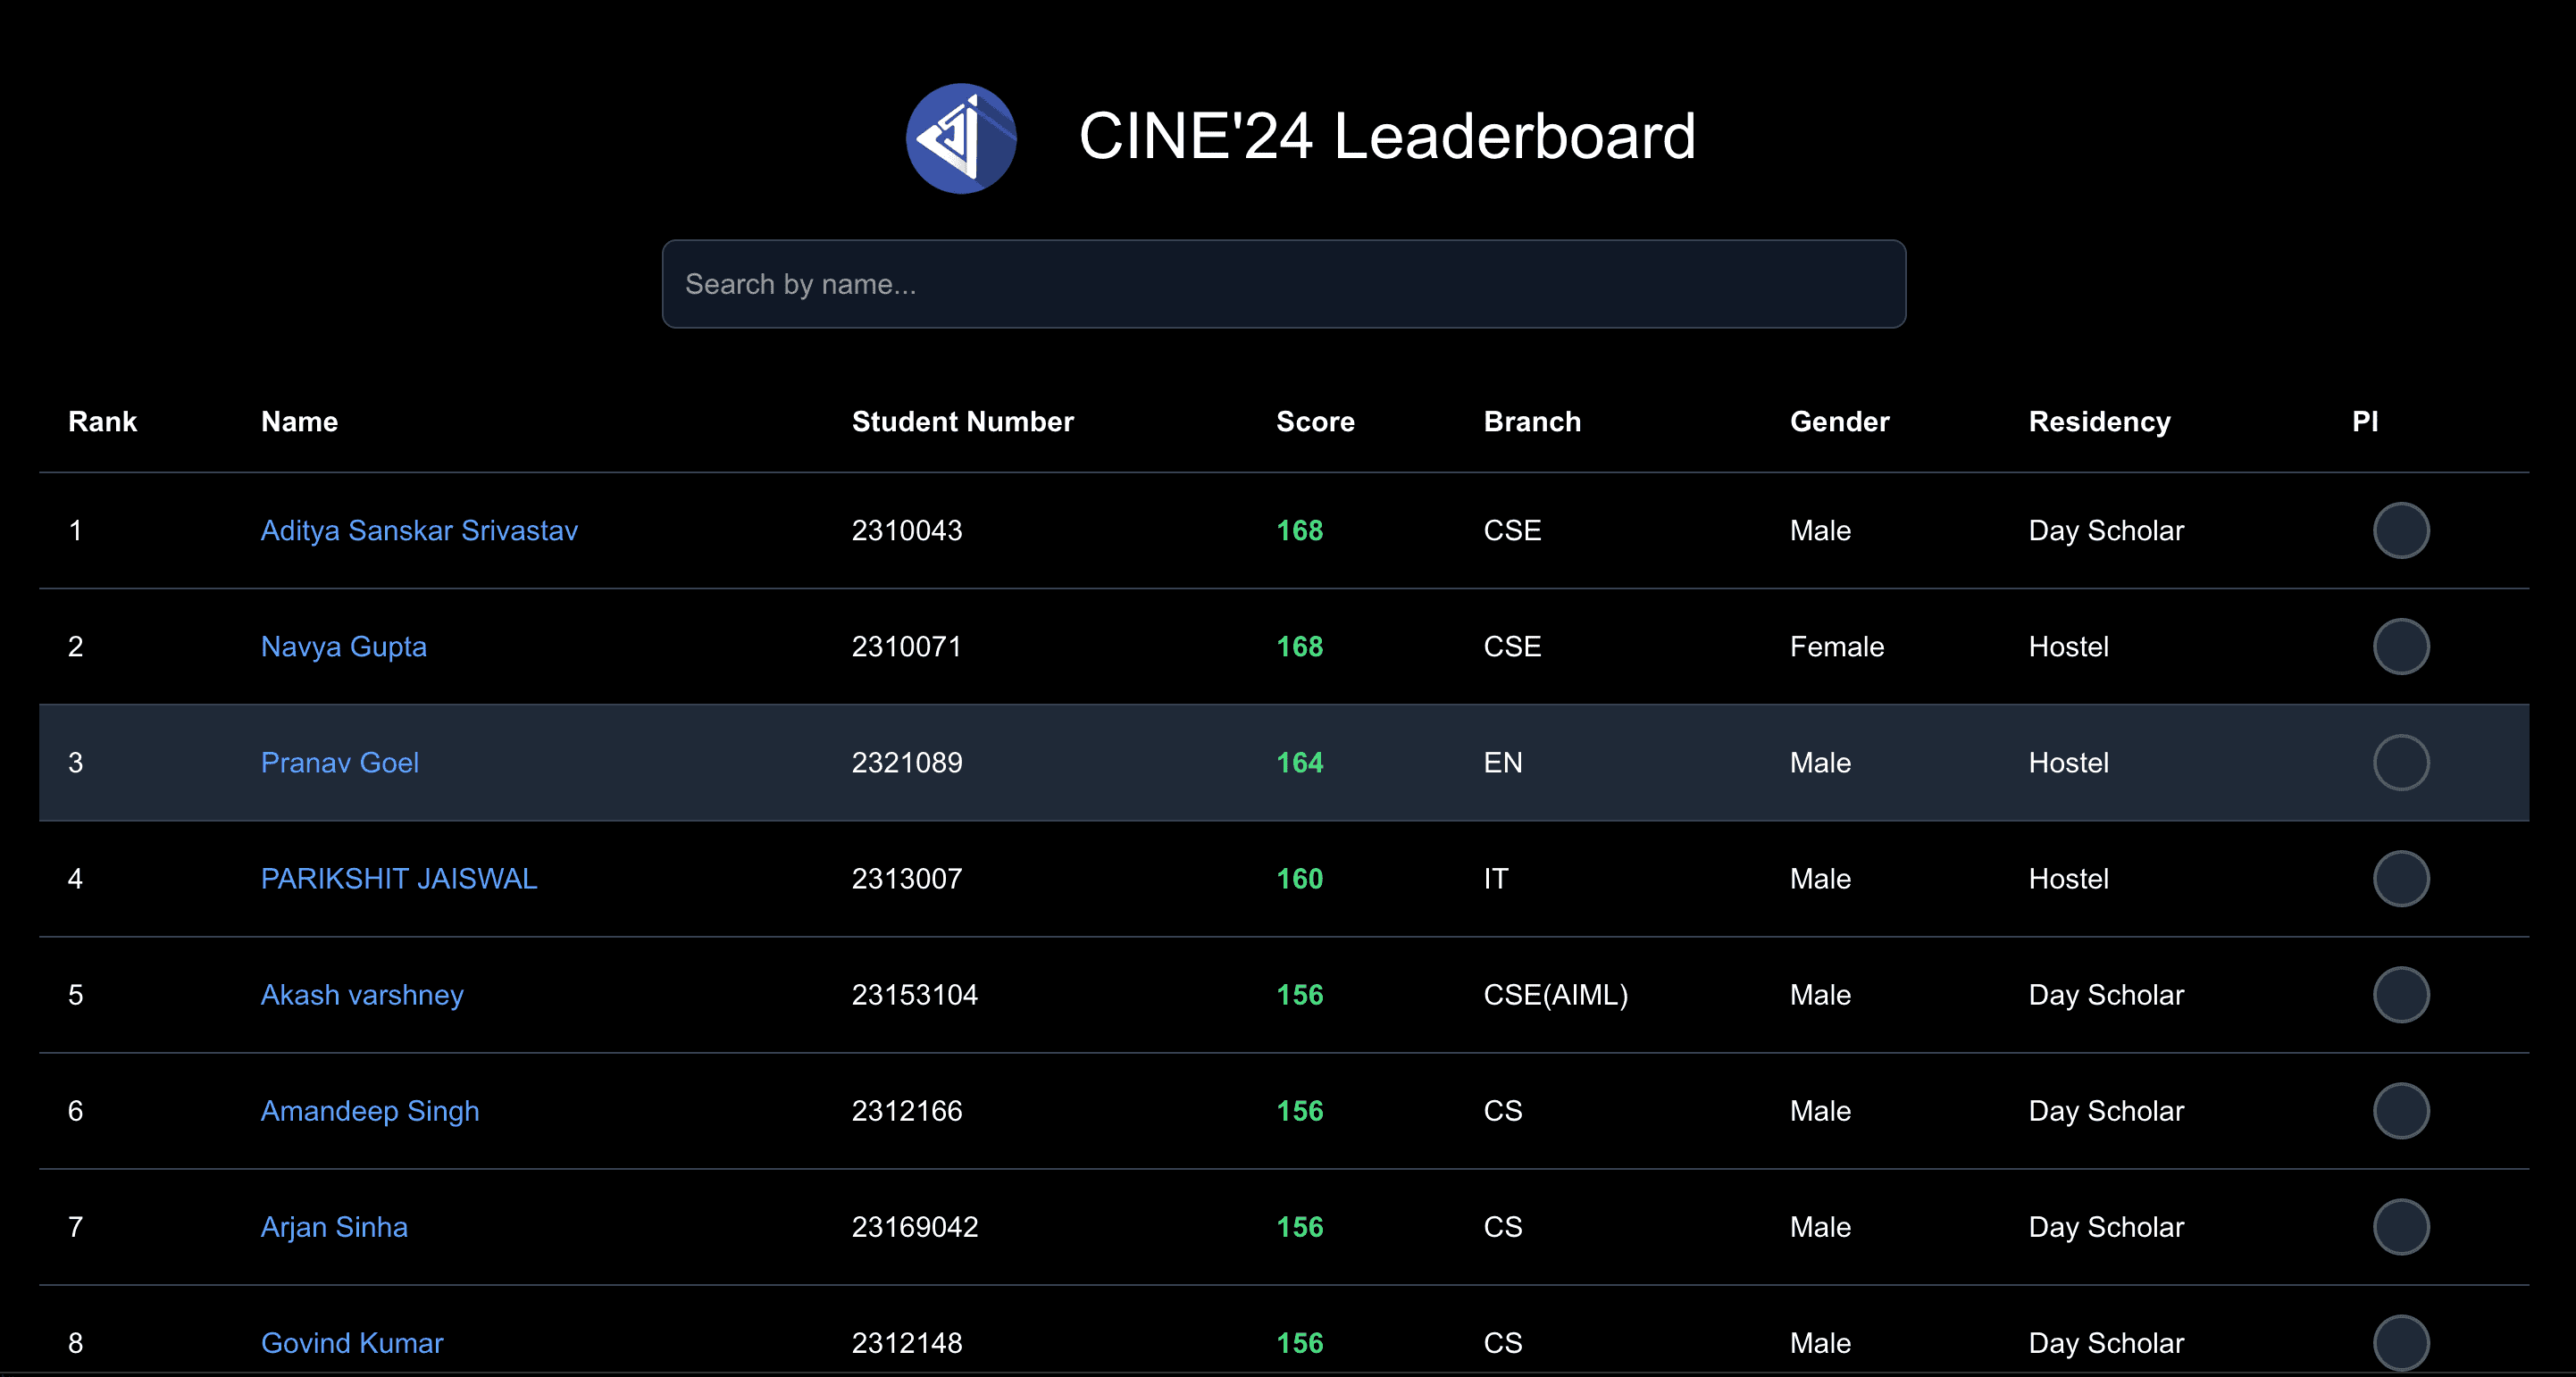This screenshot has height=1377, width=2576.
Task: Select the PI radio for Navya Gupta
Action: tap(2401, 646)
